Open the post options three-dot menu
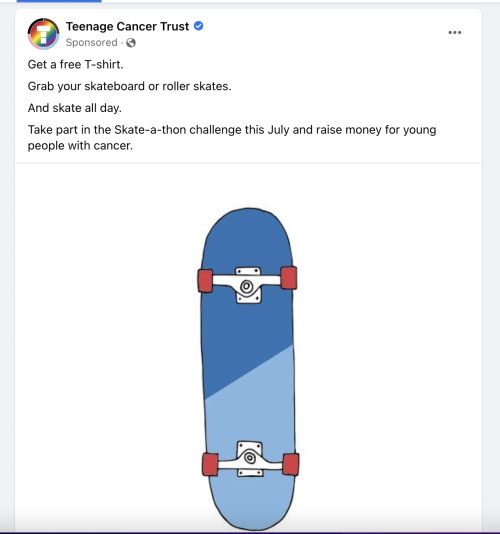Viewport: 500px width, 534px height. pyautogui.click(x=455, y=32)
